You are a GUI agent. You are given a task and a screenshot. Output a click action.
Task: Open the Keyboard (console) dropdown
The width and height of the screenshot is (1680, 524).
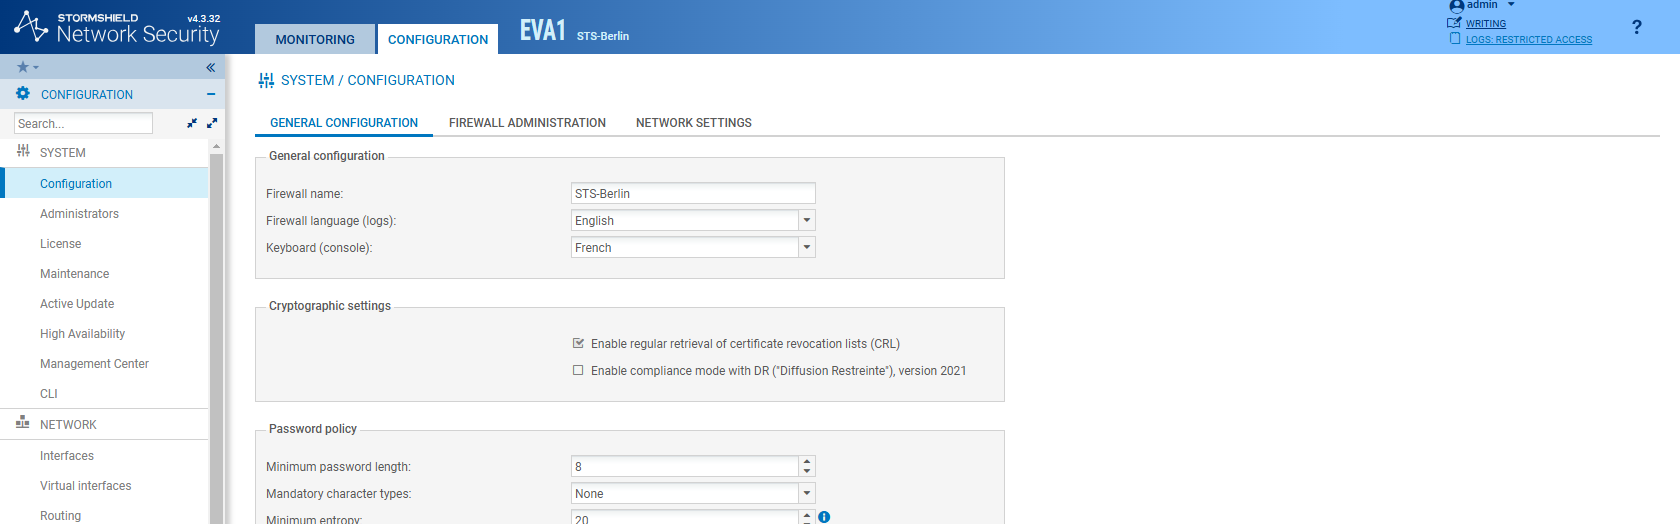click(806, 247)
